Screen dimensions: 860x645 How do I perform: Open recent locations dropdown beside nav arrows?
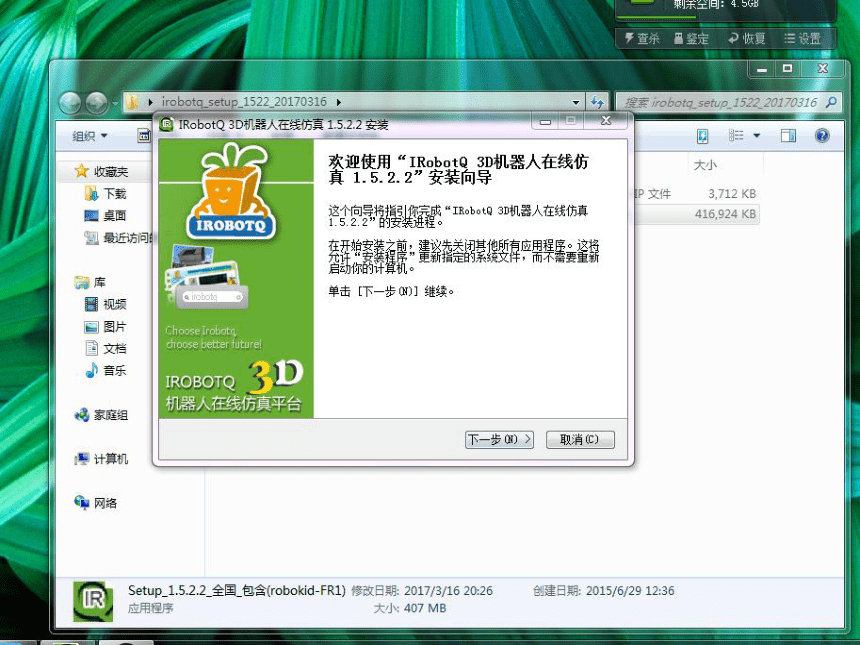(x=115, y=103)
